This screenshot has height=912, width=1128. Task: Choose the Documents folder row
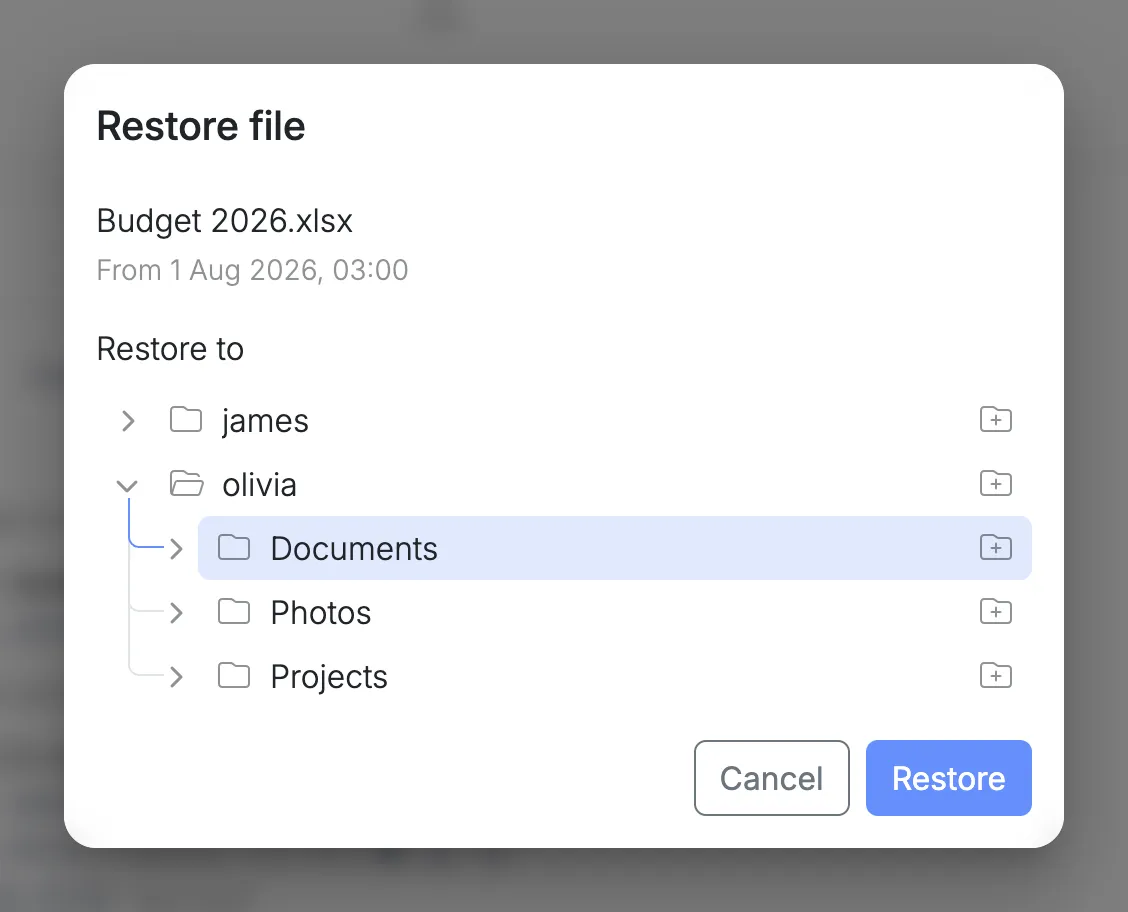[615, 548]
